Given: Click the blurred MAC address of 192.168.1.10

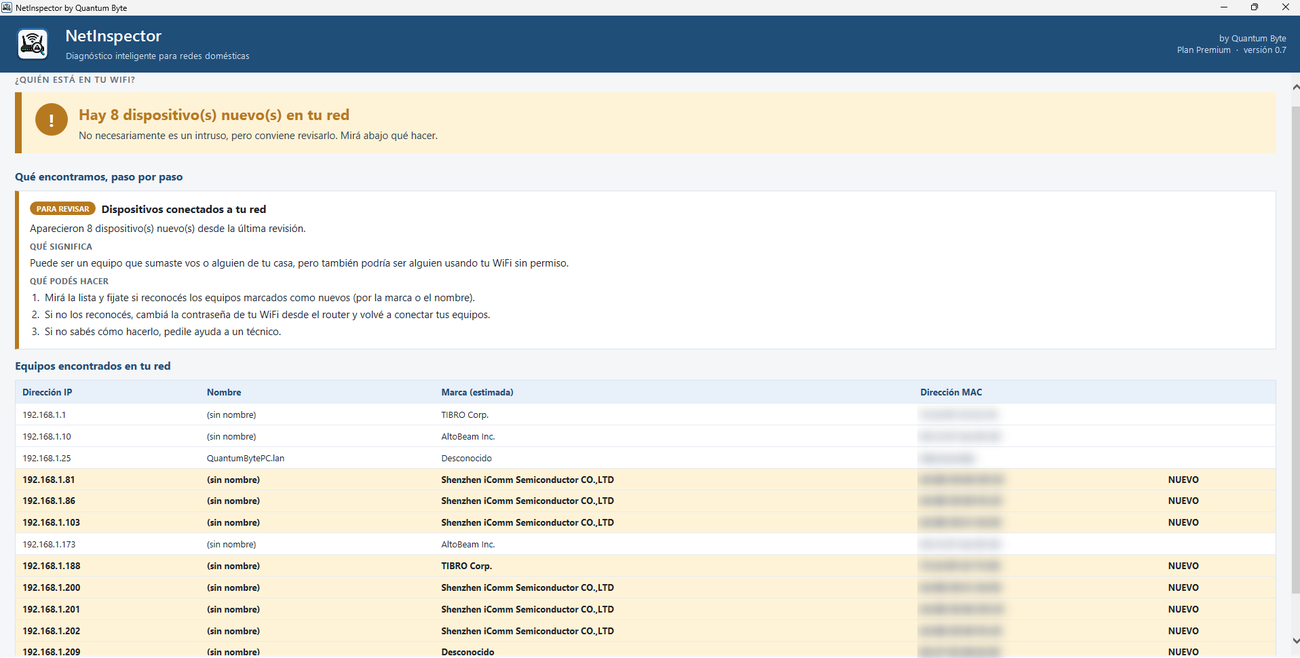Looking at the screenshot, I should 959,436.
